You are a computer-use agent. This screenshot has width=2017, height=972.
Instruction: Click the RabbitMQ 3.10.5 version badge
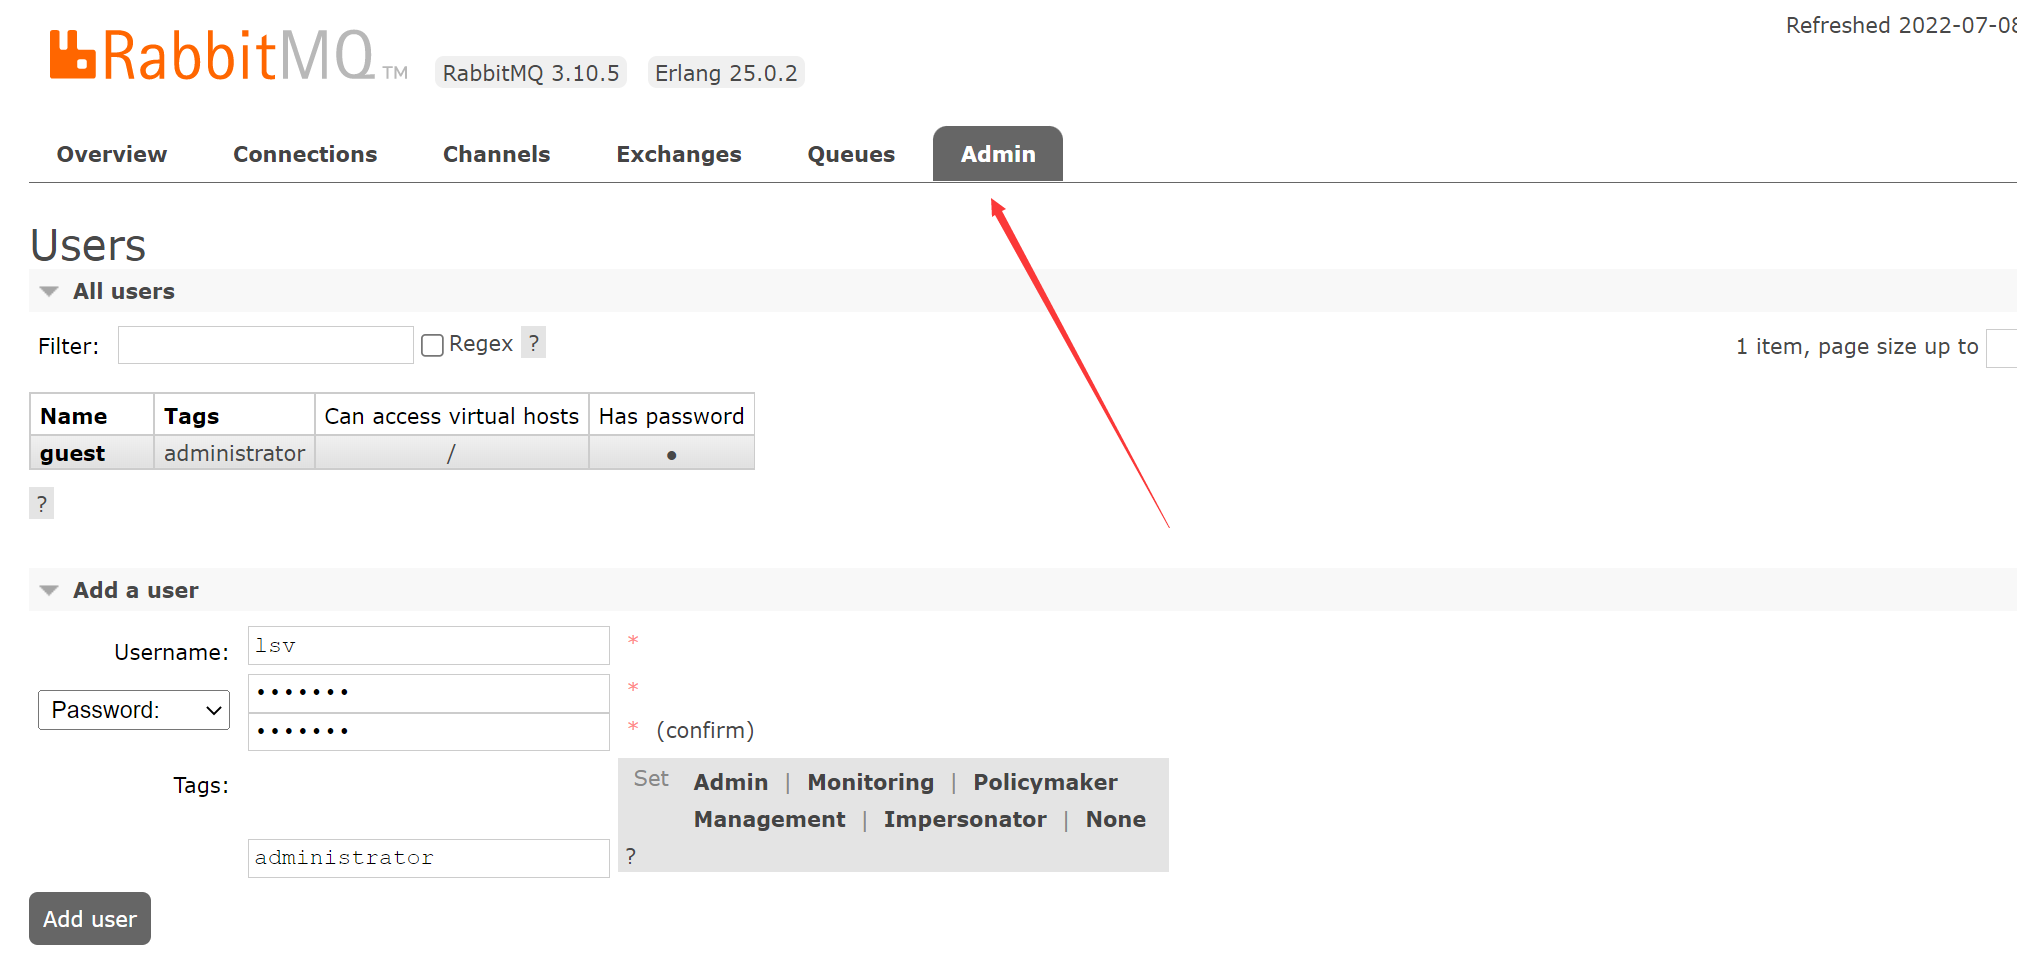(531, 73)
